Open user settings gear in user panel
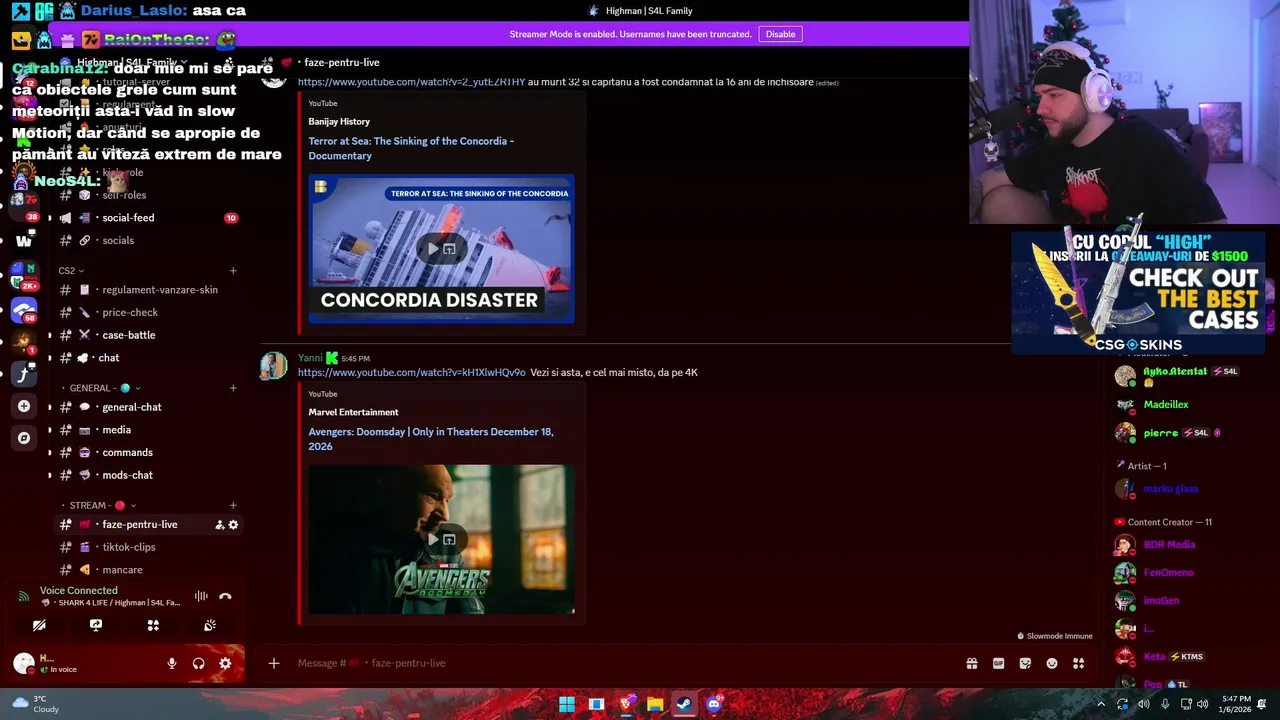Viewport: 1280px width, 720px height. click(x=225, y=663)
